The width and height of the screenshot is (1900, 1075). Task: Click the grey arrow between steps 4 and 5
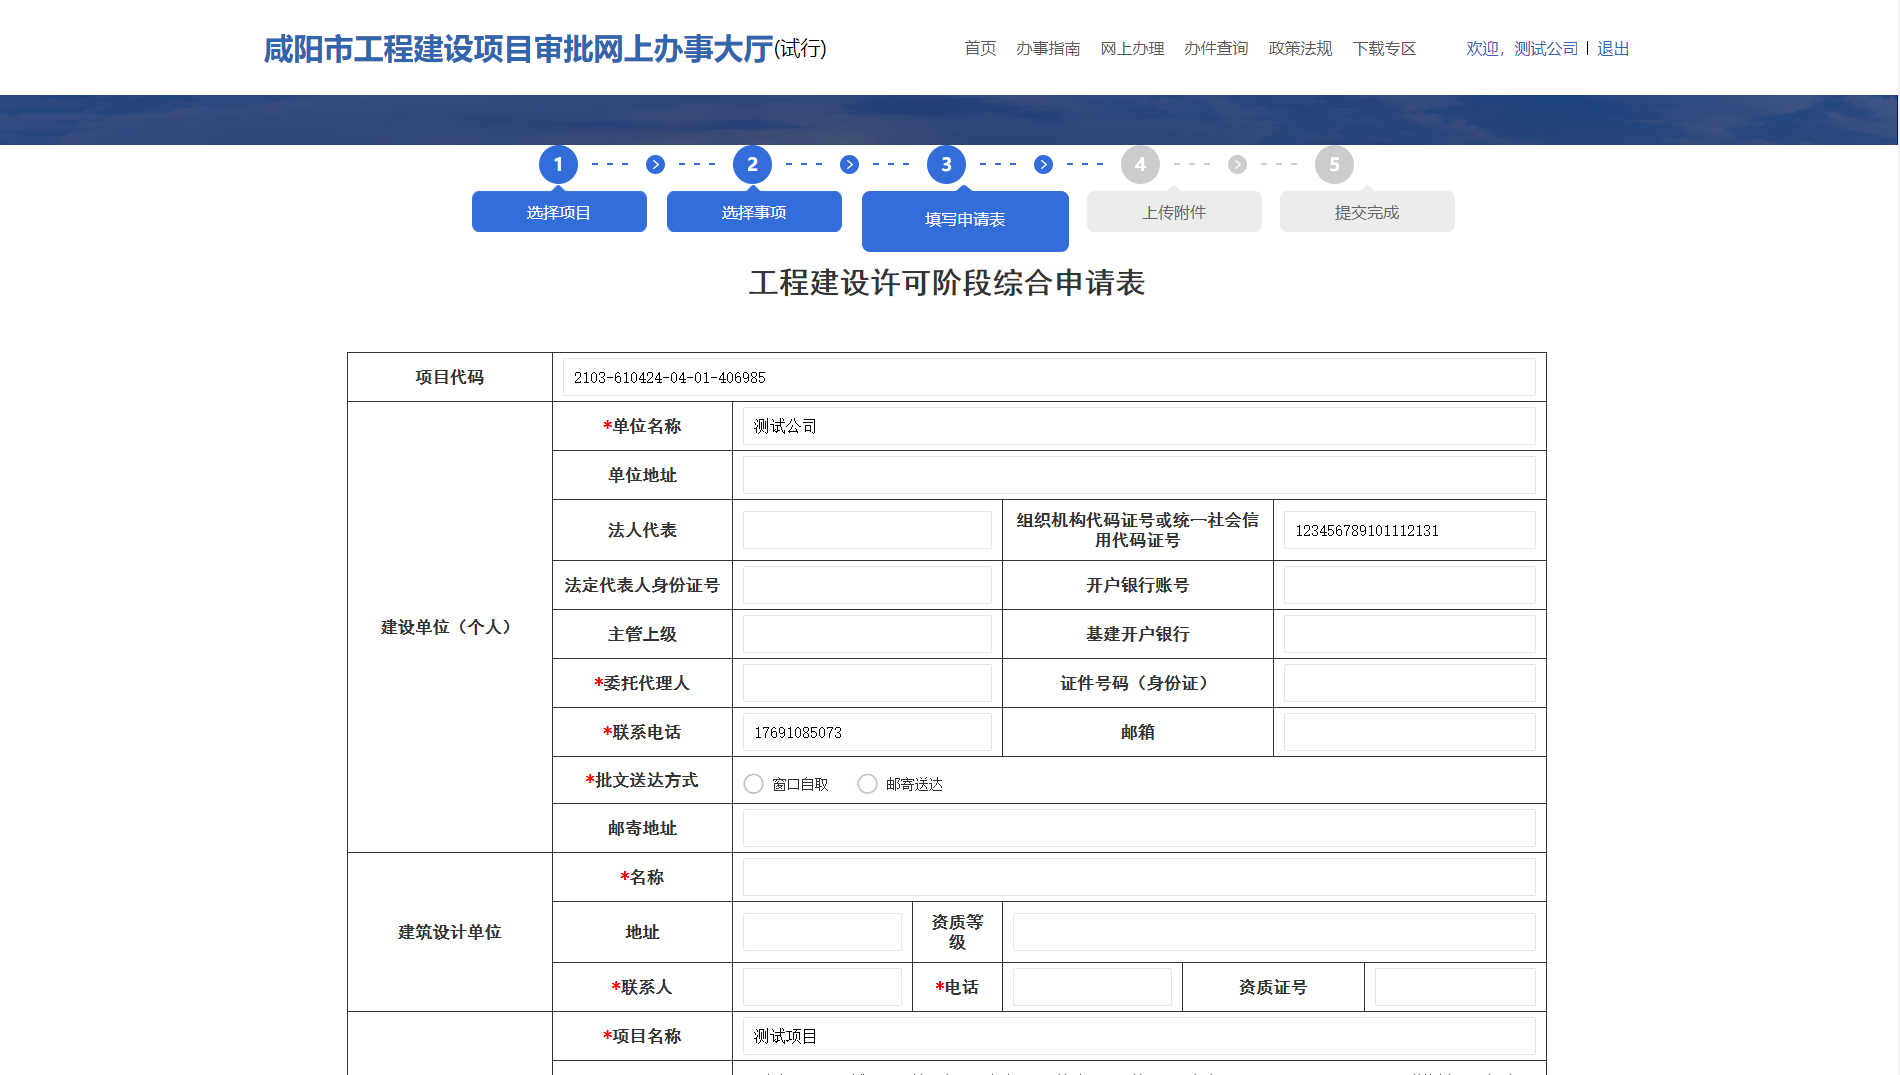pos(1237,165)
